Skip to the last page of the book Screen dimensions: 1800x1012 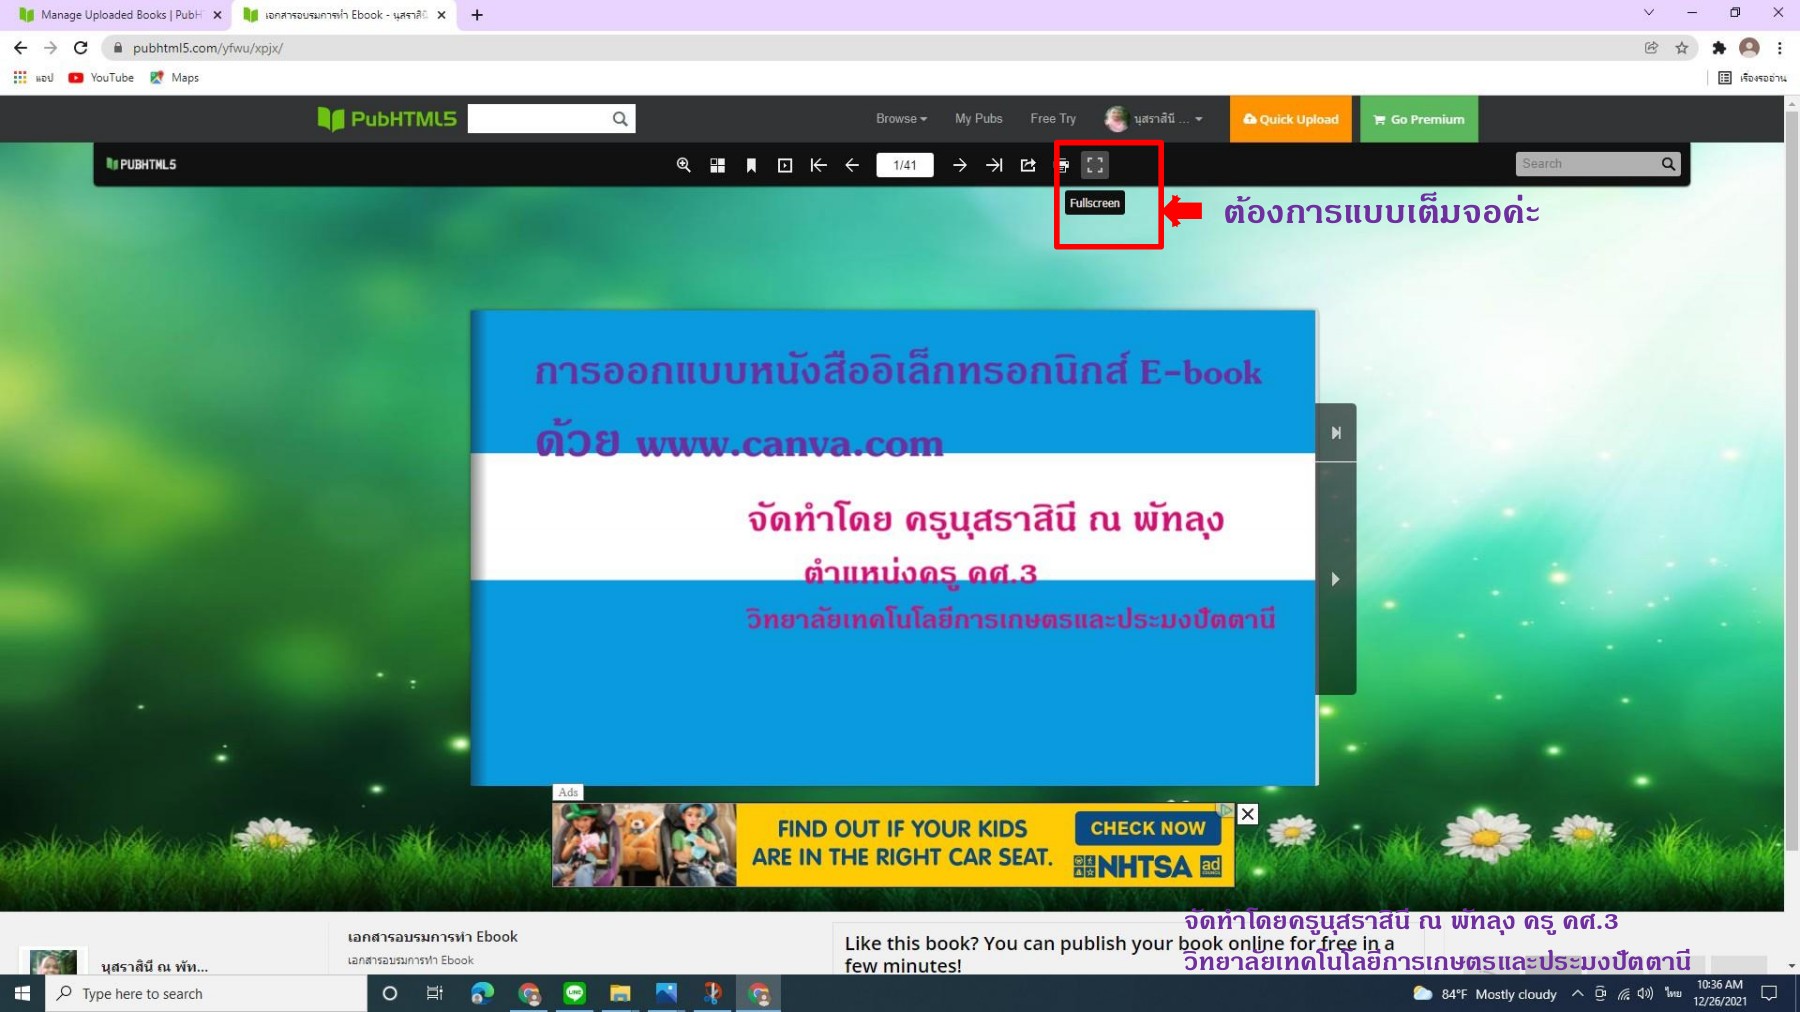point(995,165)
